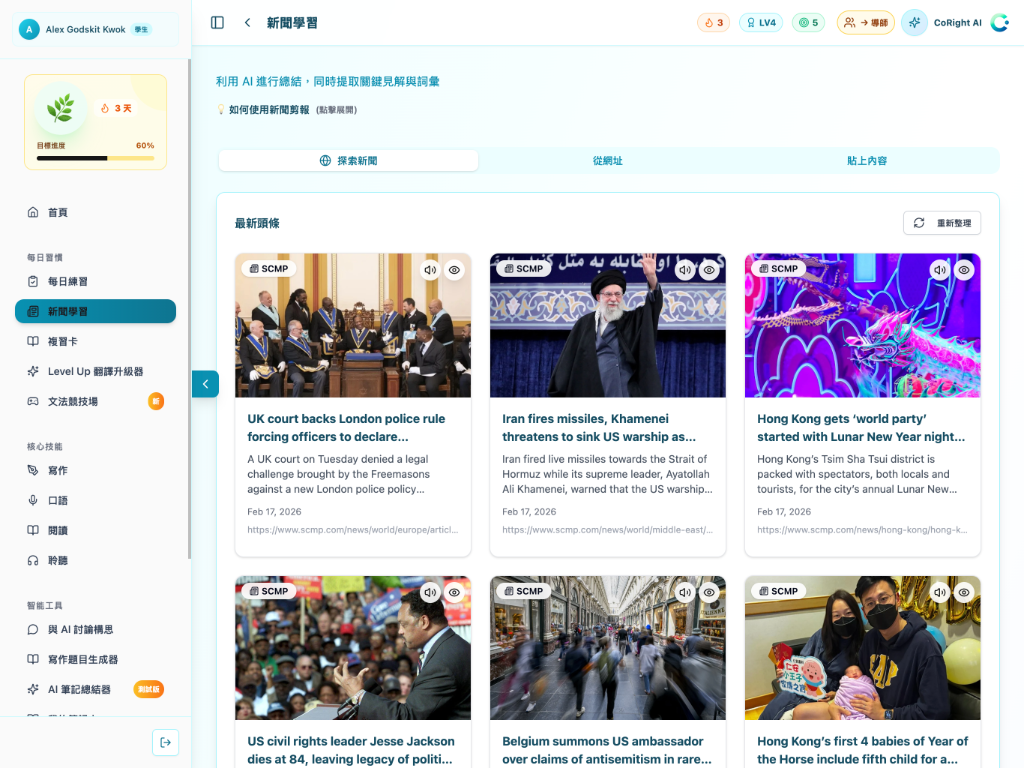Toggle eye preview on Hong Kong babies article
The width and height of the screenshot is (1024, 768).
[x=964, y=592]
